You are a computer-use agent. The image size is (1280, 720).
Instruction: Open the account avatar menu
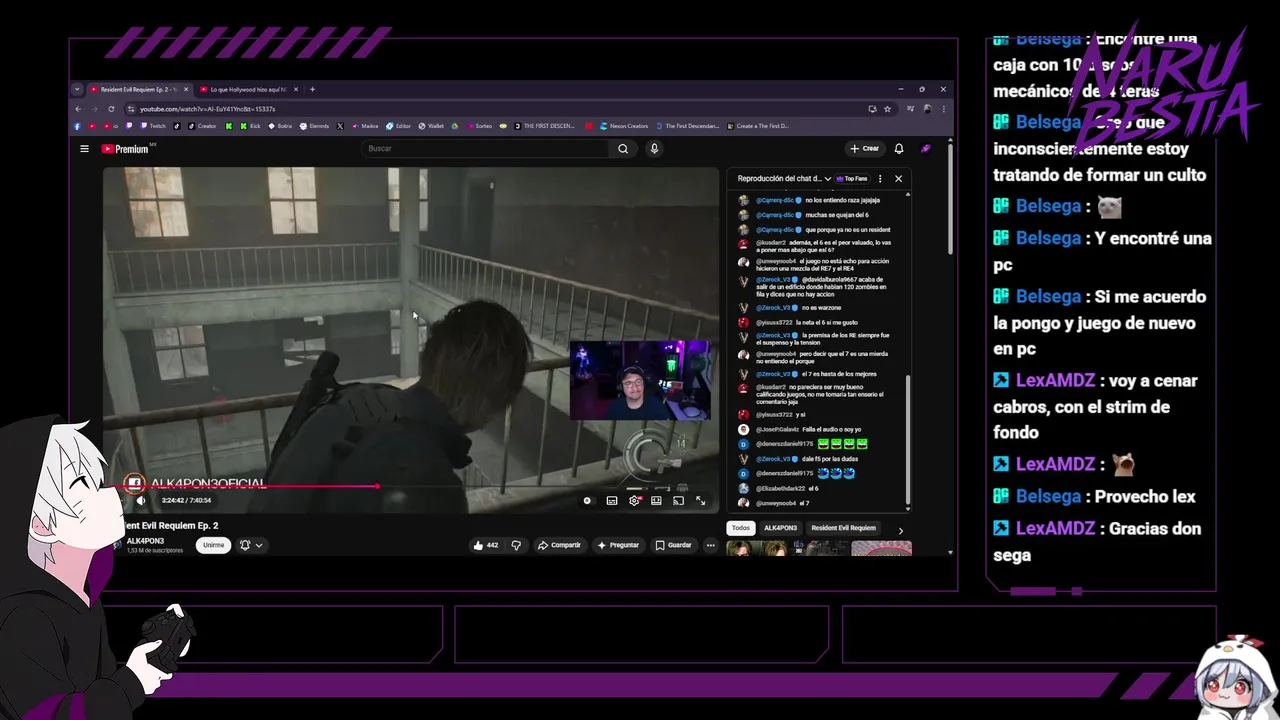tap(926, 149)
